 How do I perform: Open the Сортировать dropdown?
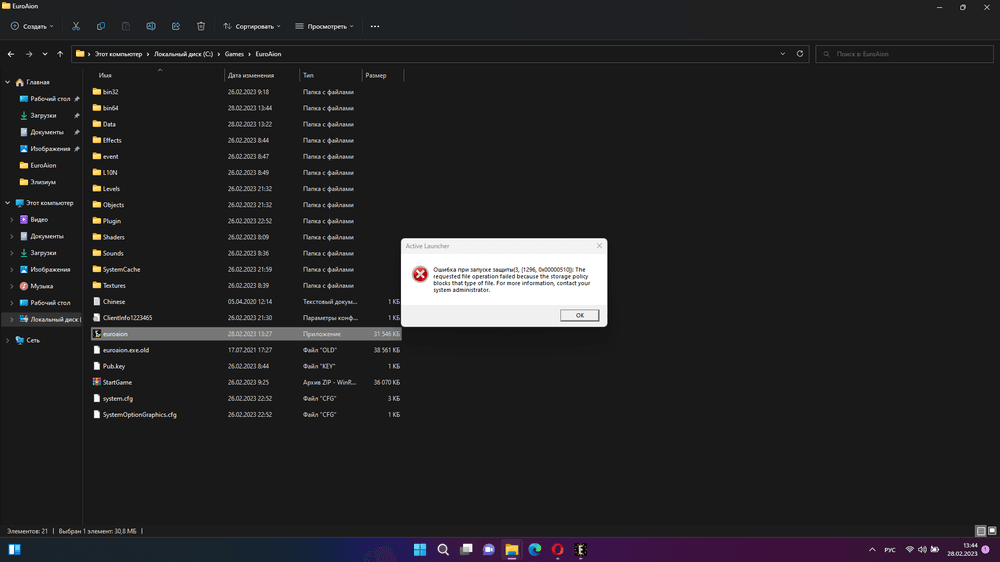point(251,26)
